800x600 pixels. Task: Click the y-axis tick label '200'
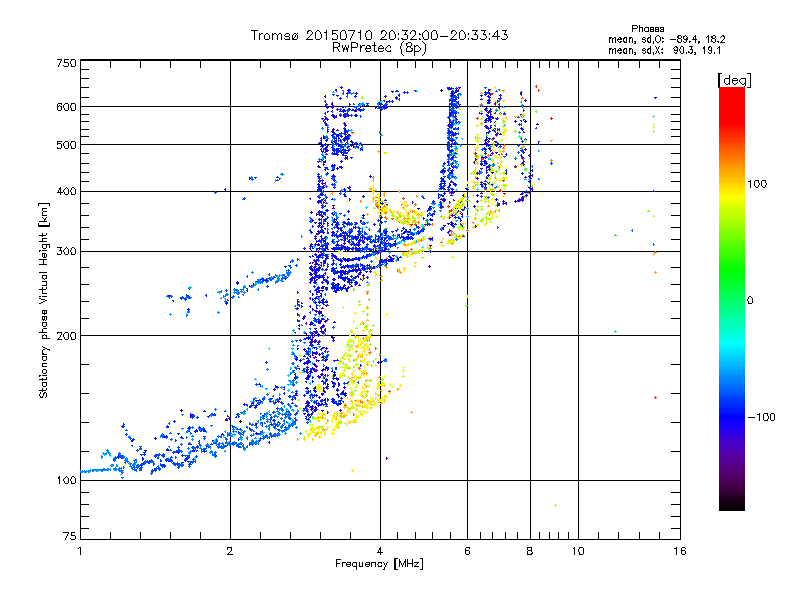coord(67,336)
